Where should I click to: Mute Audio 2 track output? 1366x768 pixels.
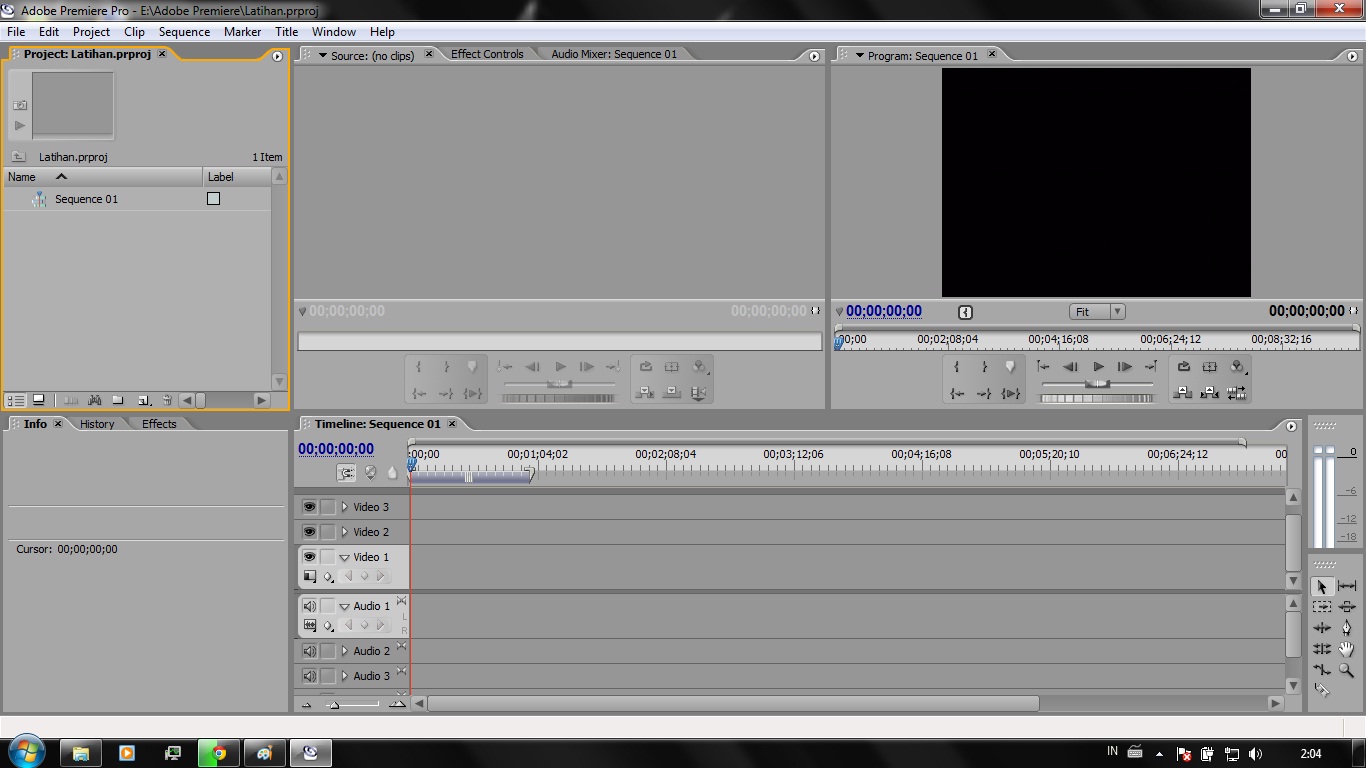coord(309,651)
